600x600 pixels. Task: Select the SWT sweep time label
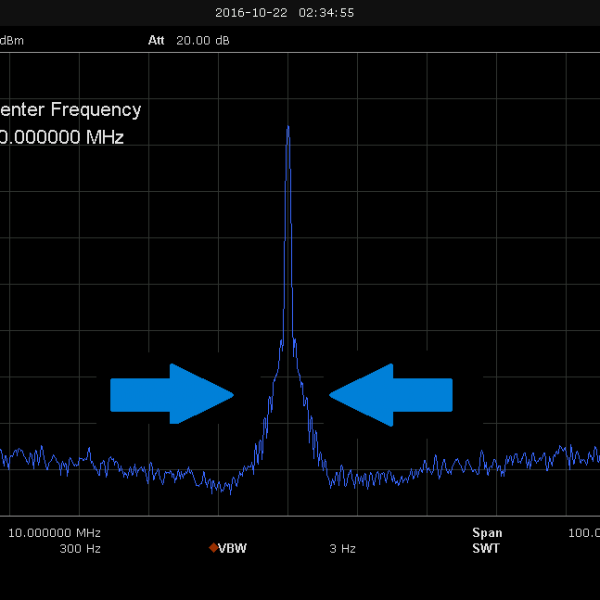point(486,548)
